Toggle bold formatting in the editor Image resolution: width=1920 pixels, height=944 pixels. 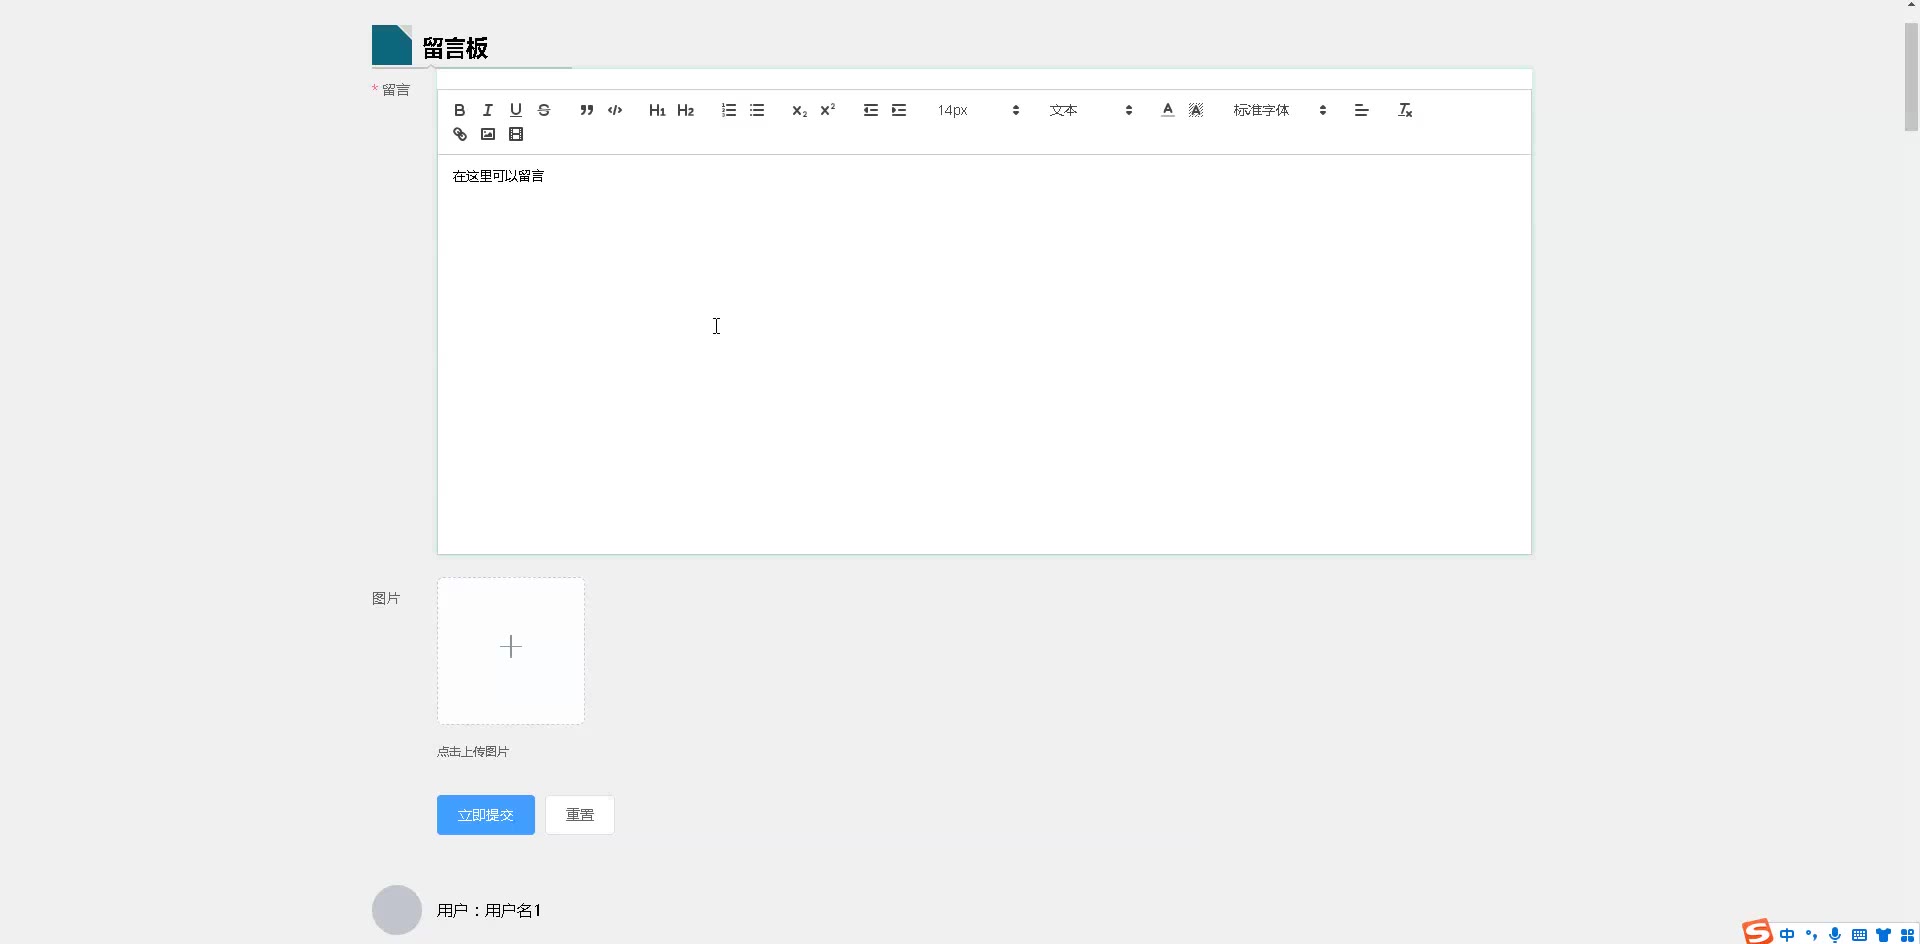tap(460, 110)
